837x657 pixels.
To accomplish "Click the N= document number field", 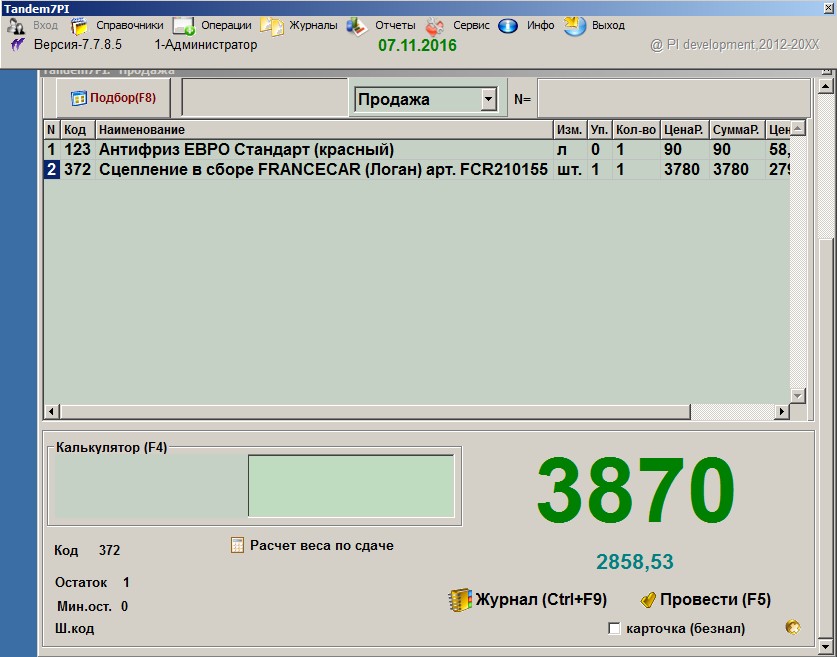I will [674, 98].
